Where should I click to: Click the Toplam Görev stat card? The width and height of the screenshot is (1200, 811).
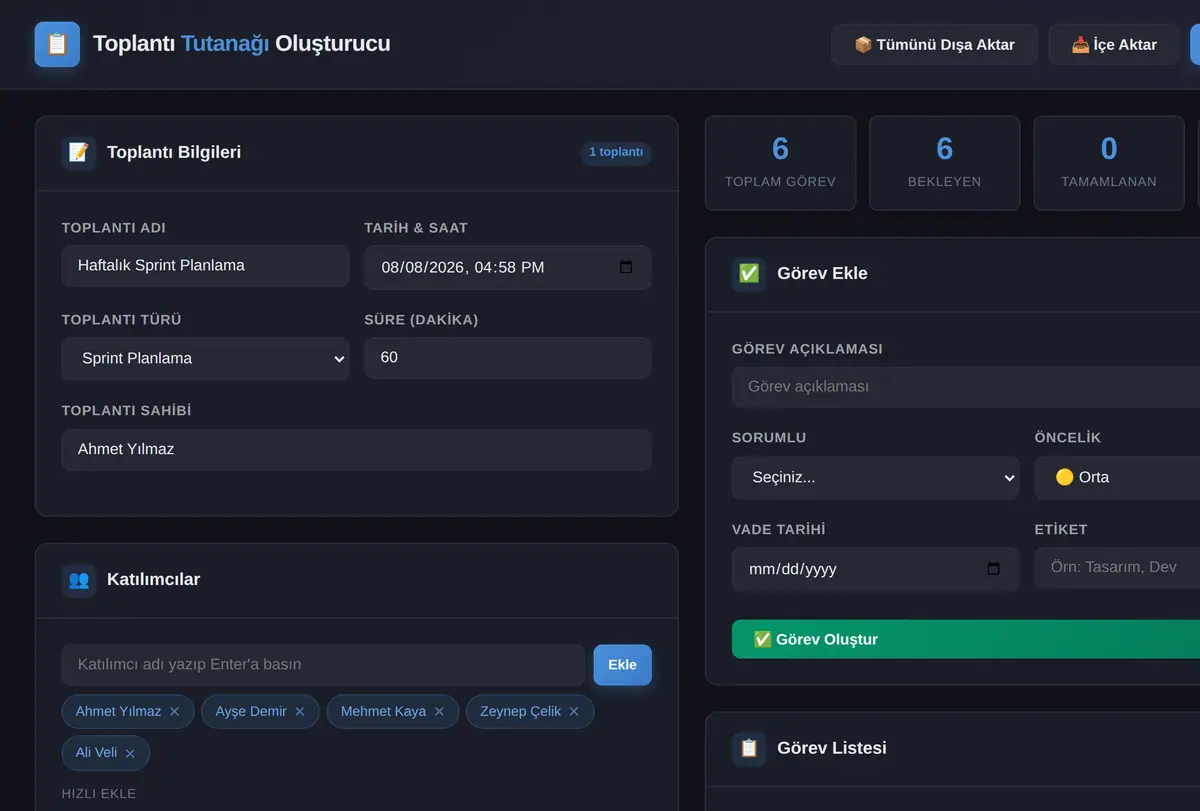(x=781, y=163)
